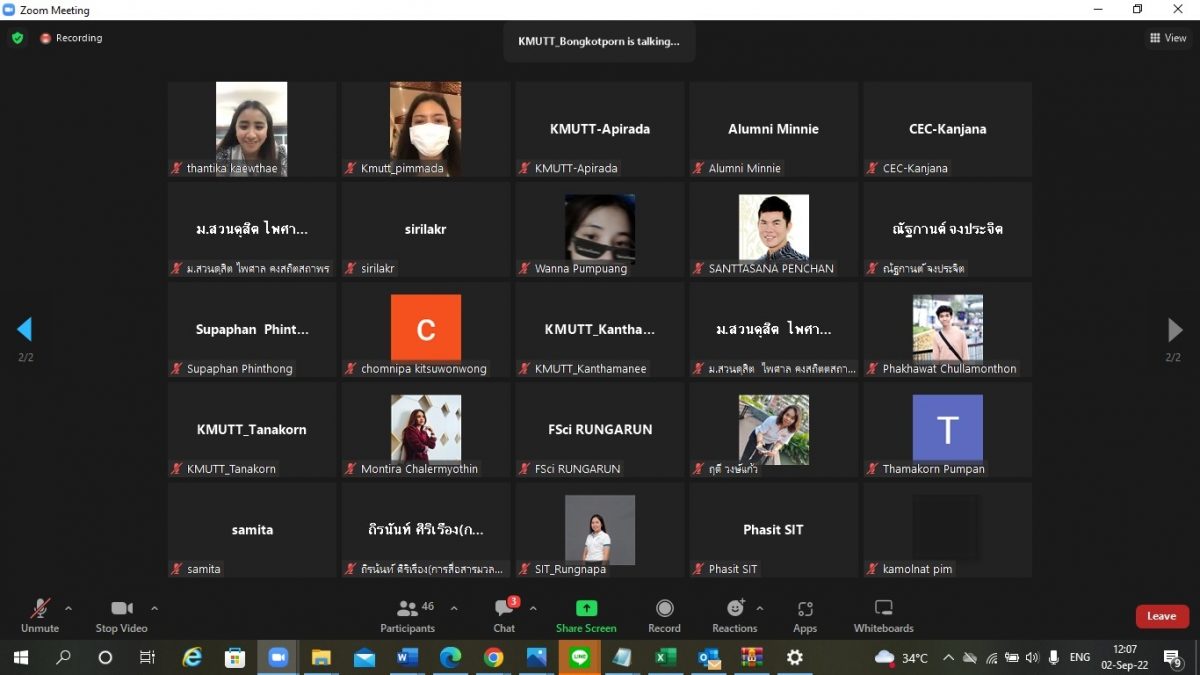Viewport: 1200px width, 675px height.
Task: Go to next gallery page arrow
Action: pyautogui.click(x=1175, y=329)
